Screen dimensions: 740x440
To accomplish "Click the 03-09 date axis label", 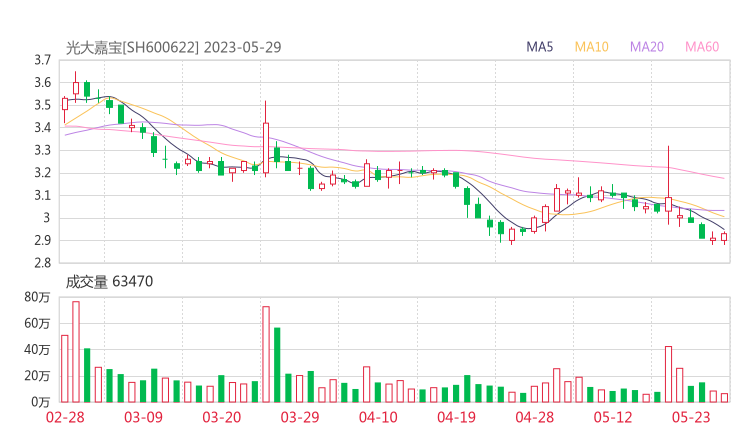I will (143, 417).
